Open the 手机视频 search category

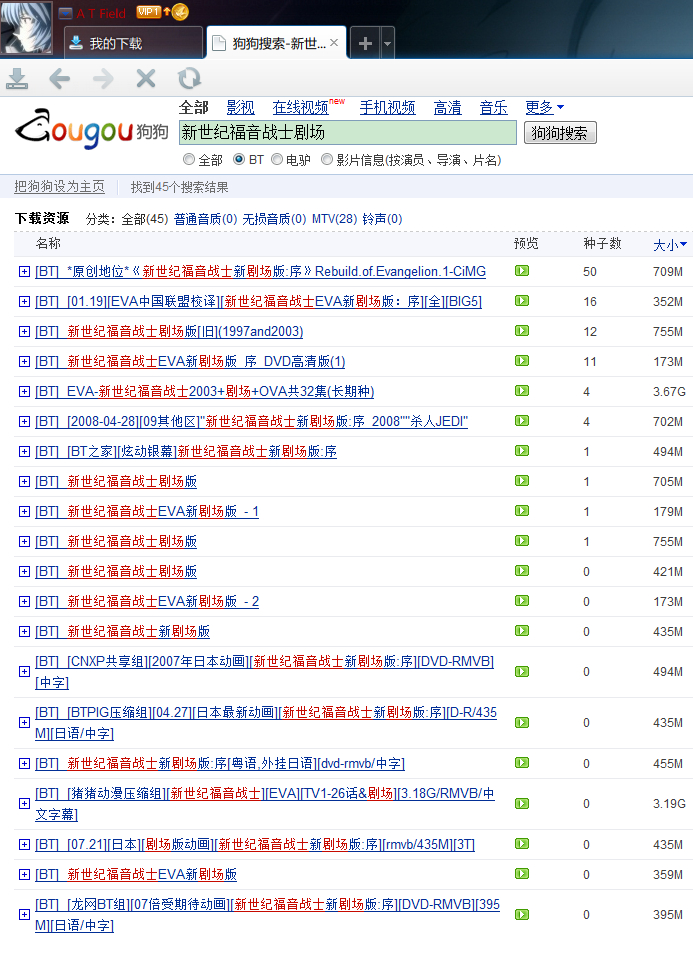pos(388,108)
